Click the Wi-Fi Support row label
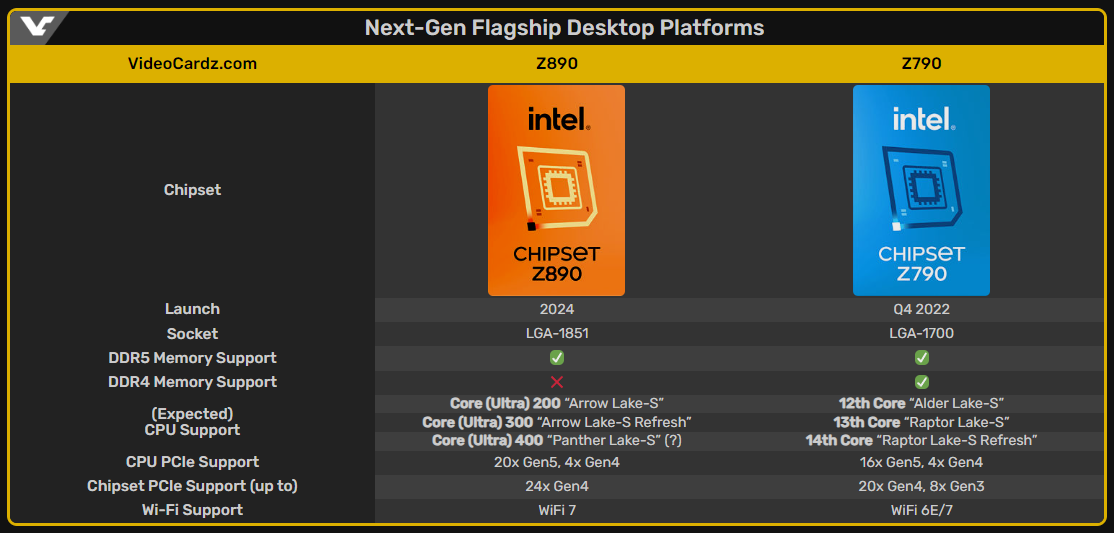 point(193,510)
